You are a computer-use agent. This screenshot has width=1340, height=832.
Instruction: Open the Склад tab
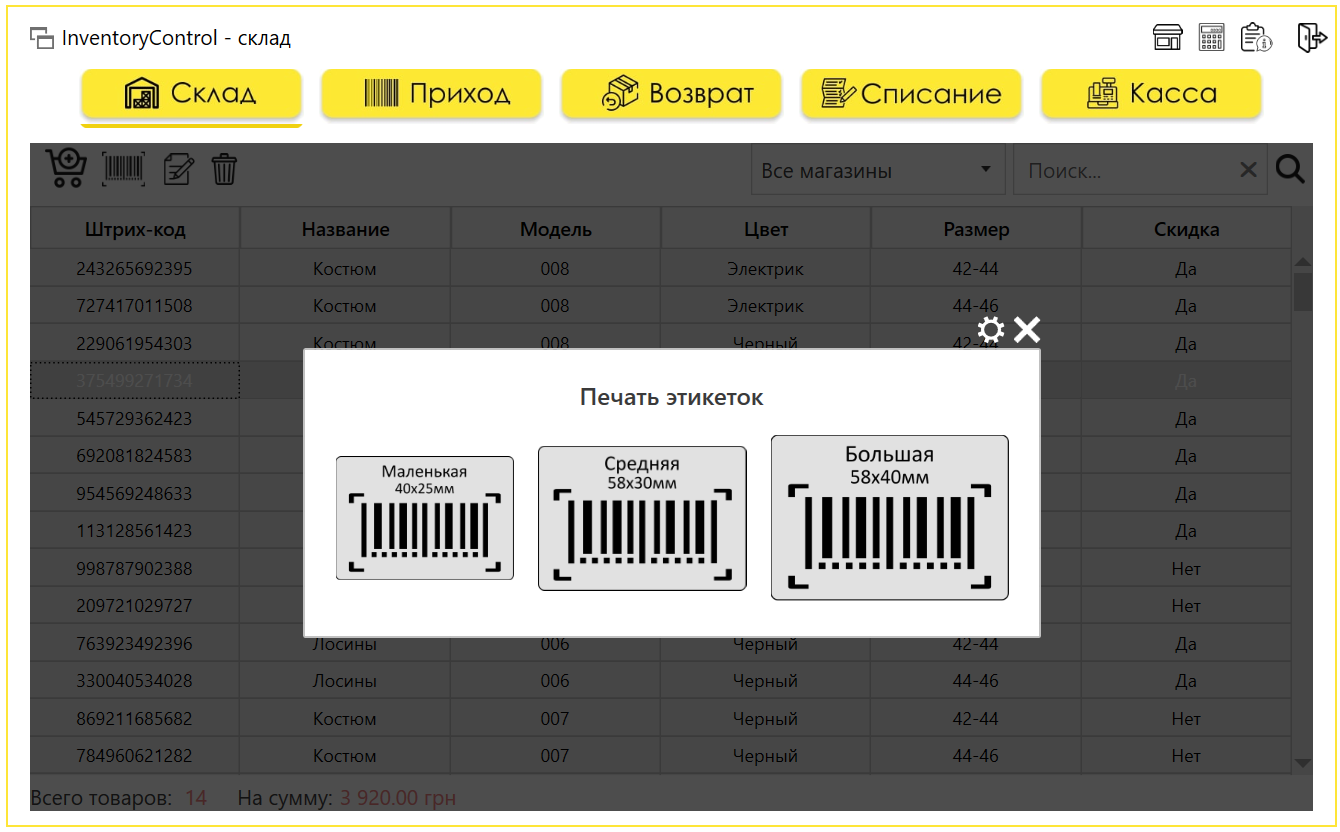pos(191,94)
